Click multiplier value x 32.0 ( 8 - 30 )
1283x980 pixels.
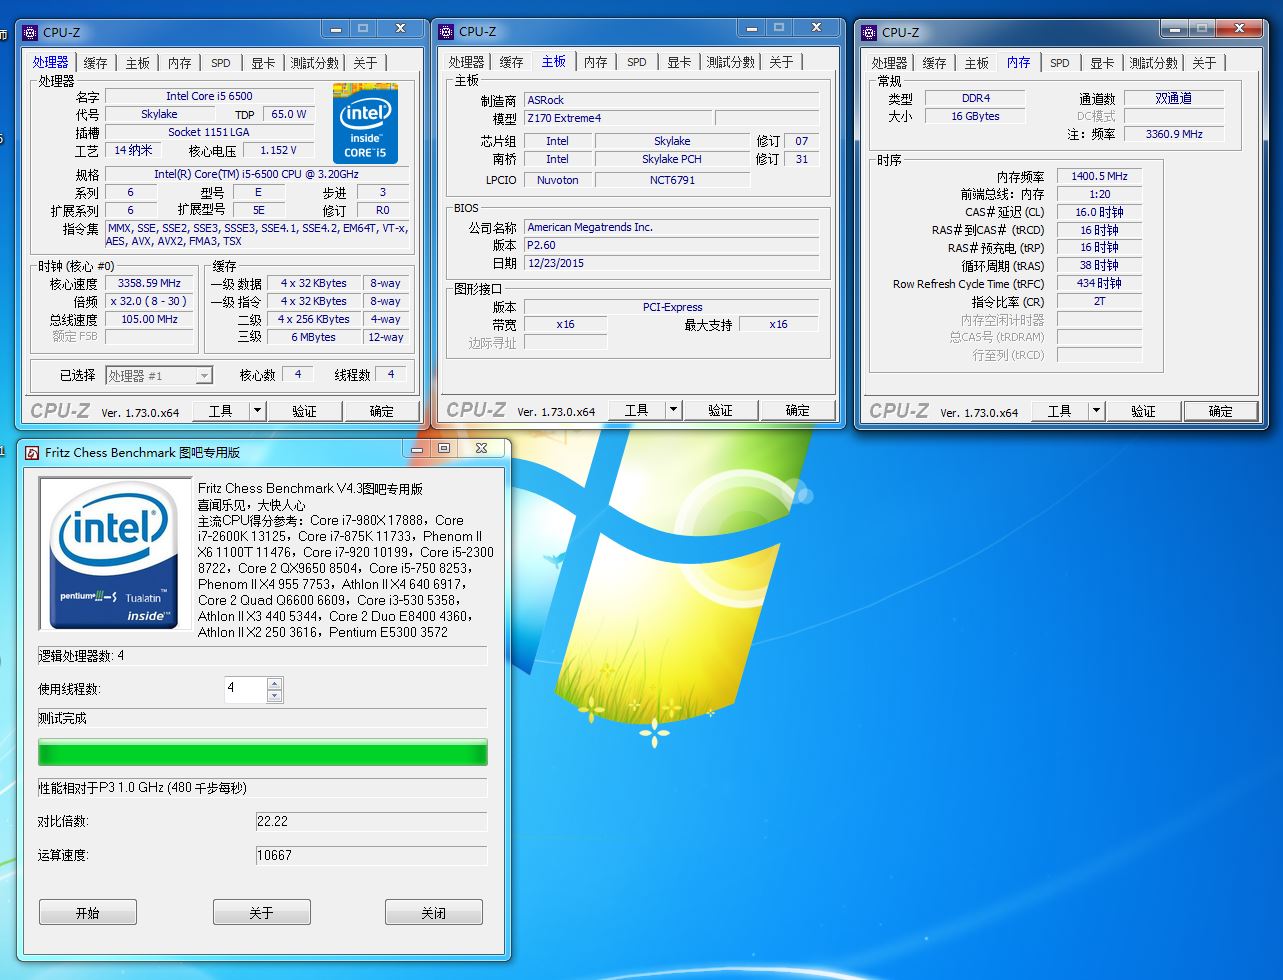coord(149,301)
